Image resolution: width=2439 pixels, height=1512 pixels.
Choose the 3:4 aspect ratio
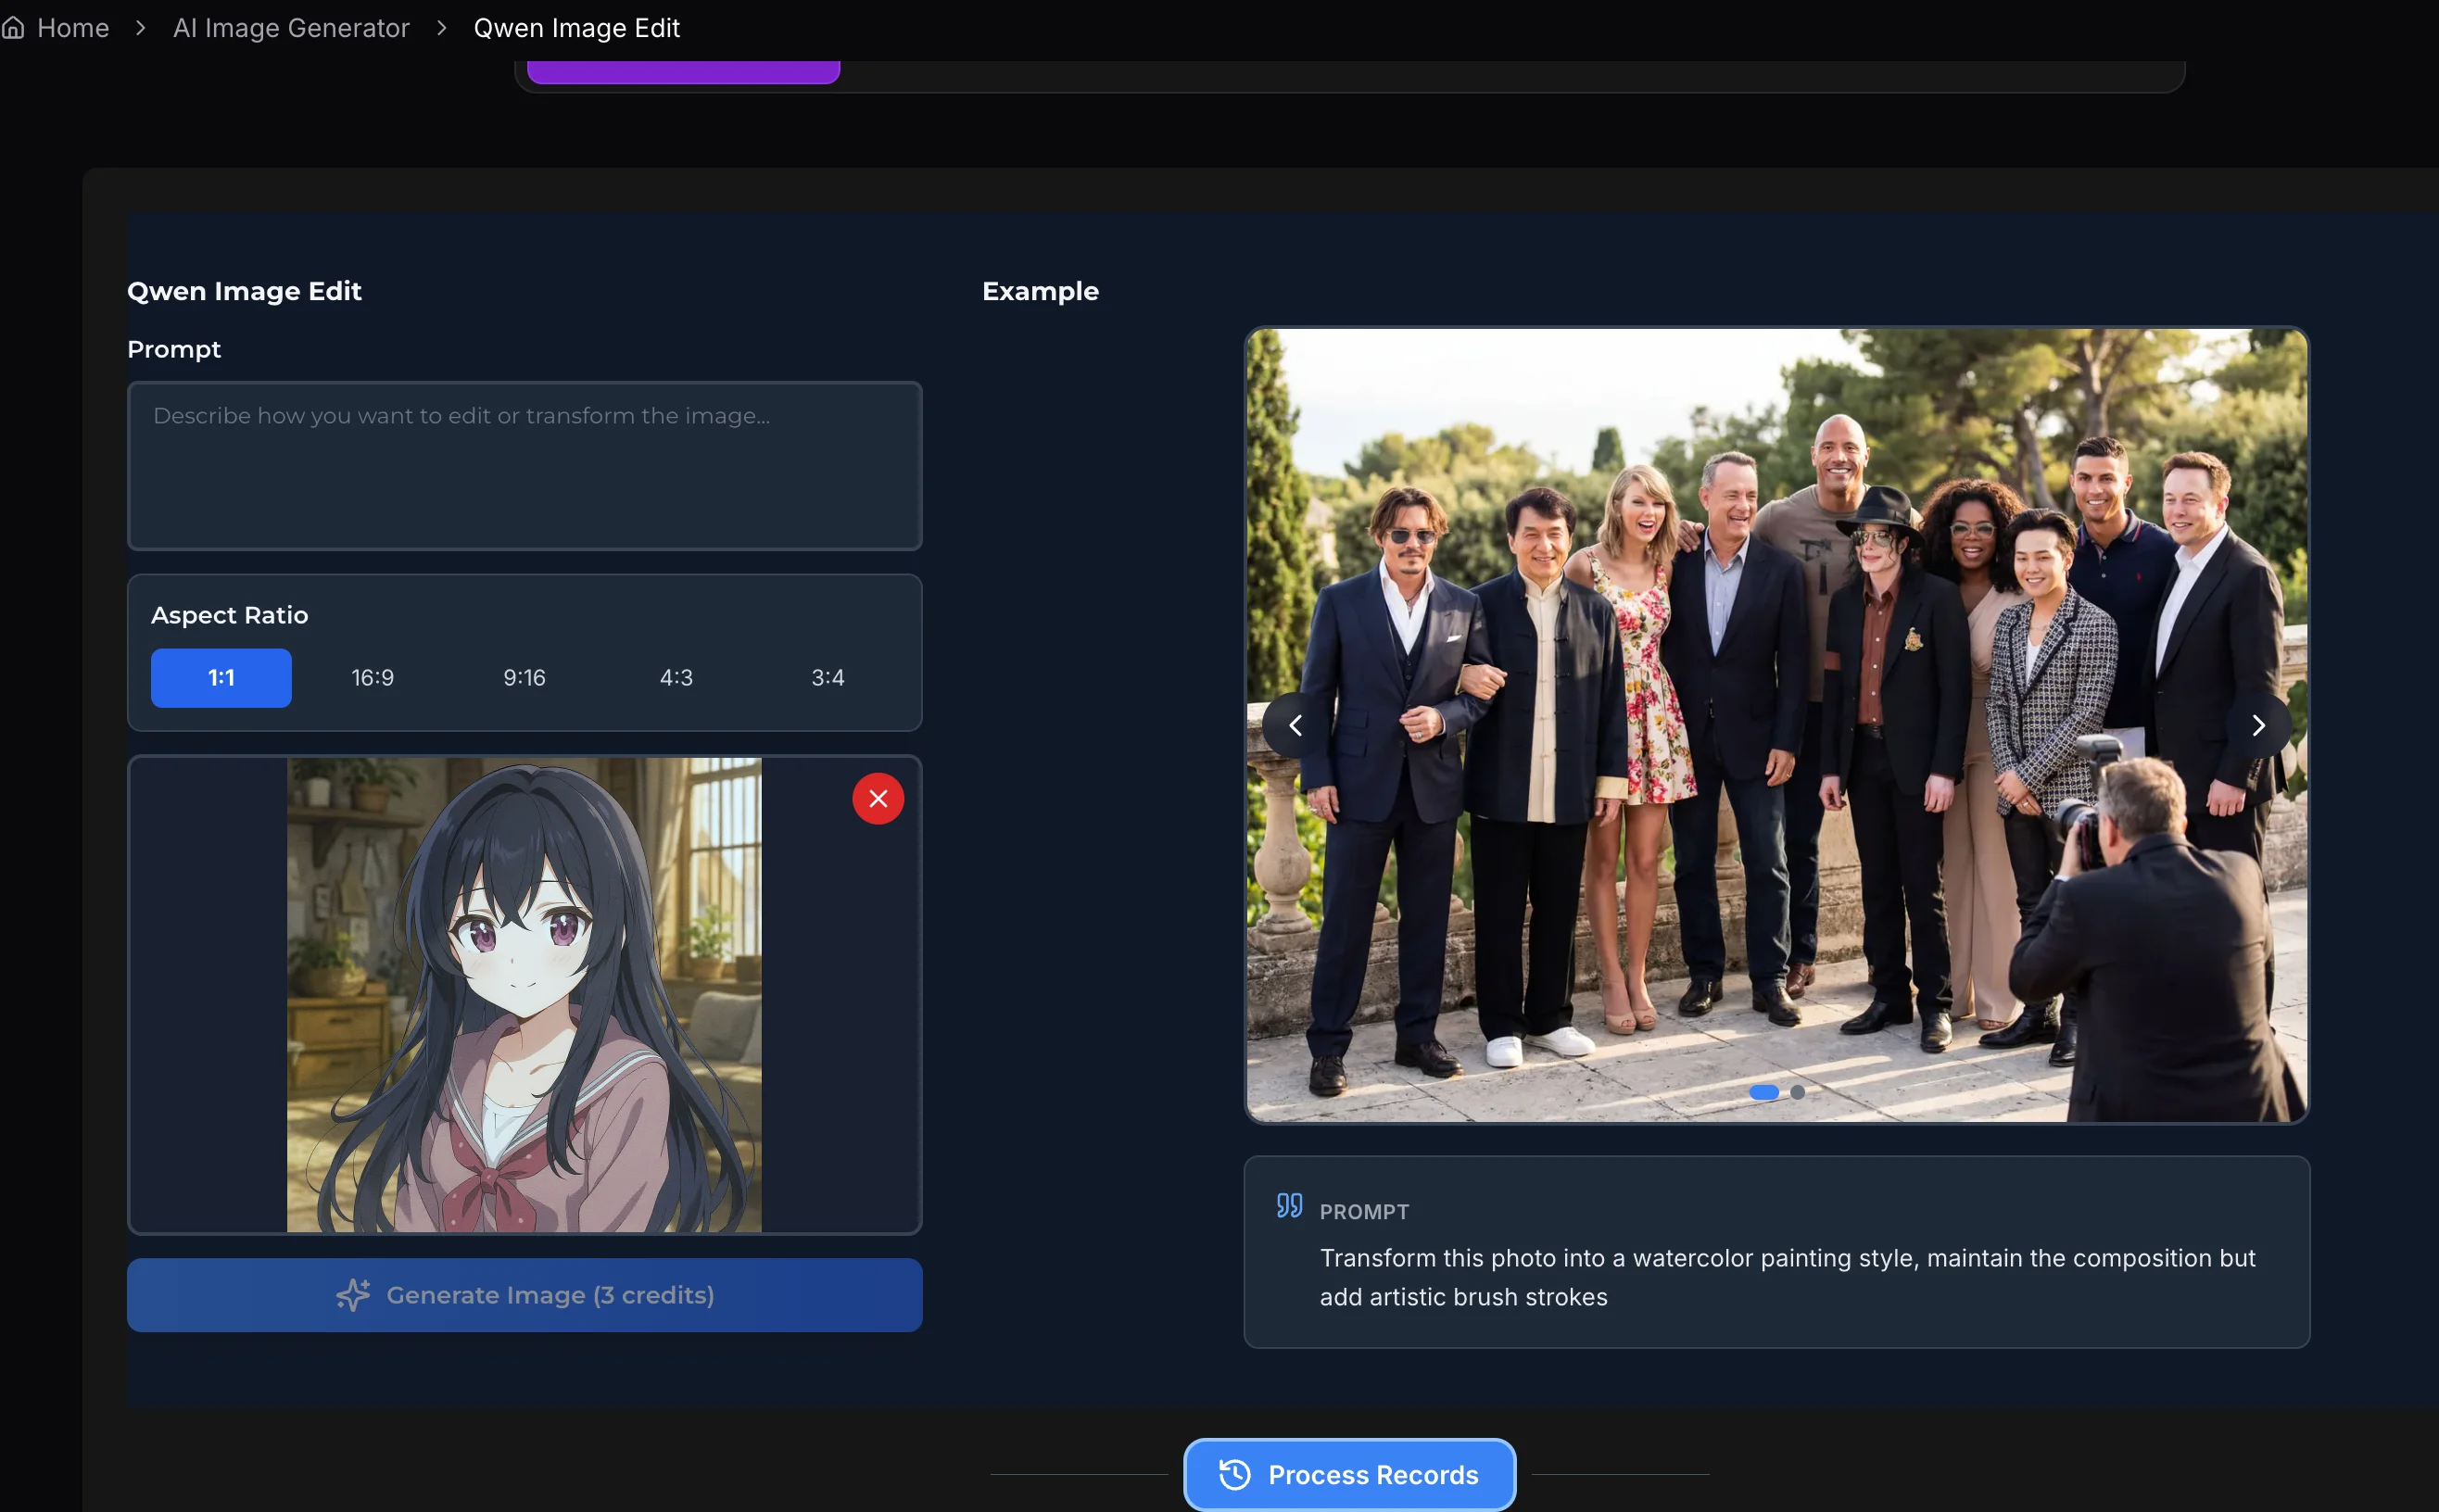tap(828, 677)
